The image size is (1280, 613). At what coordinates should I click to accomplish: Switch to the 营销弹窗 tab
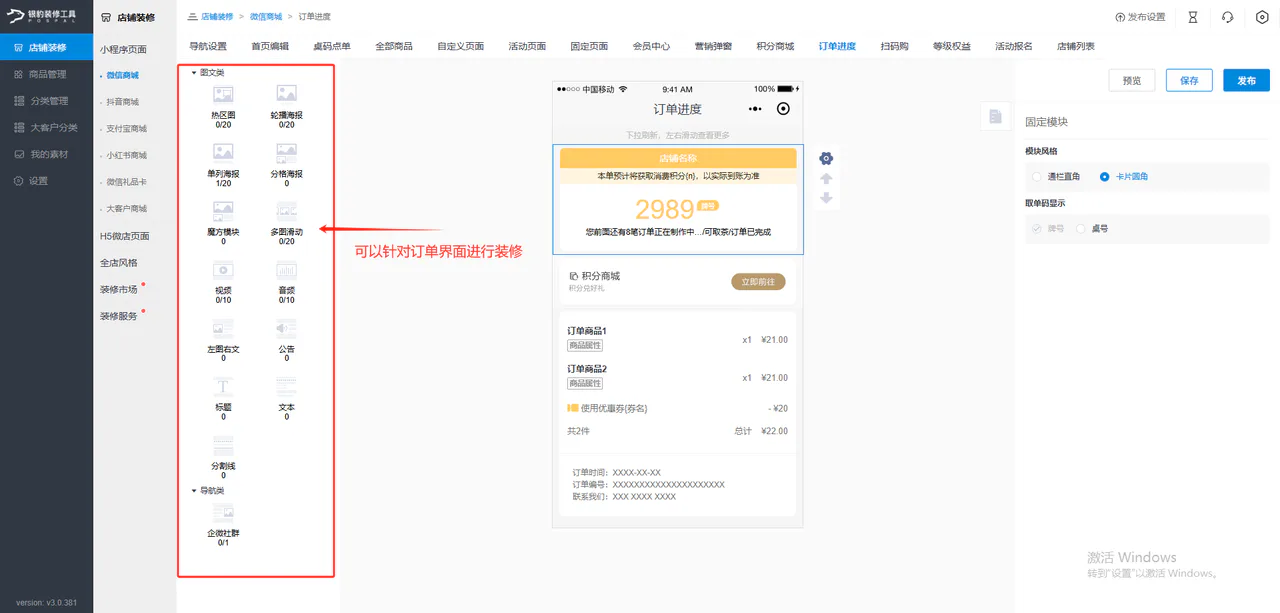(x=713, y=46)
